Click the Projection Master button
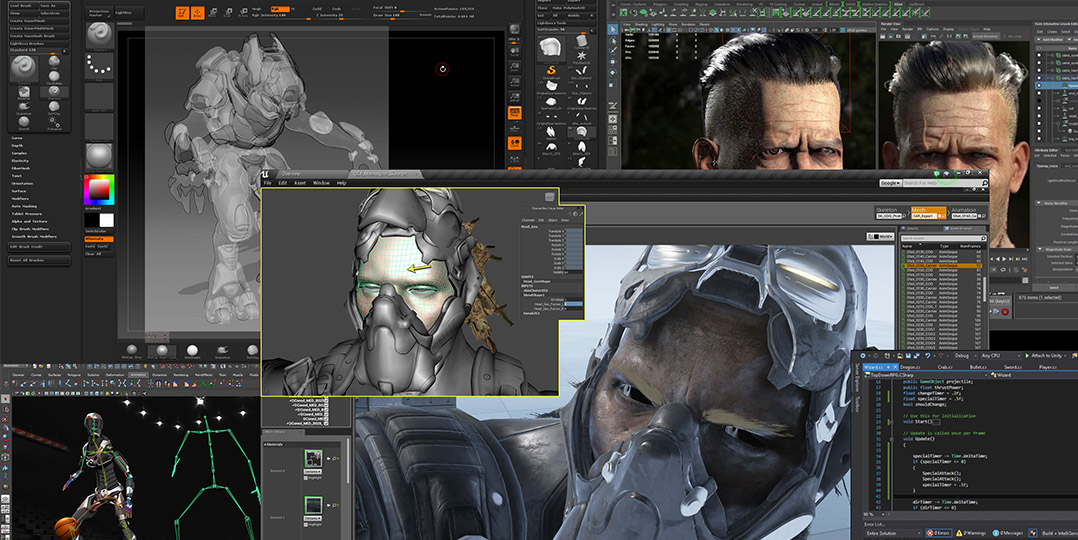This screenshot has width=1078, height=540. tap(99, 14)
